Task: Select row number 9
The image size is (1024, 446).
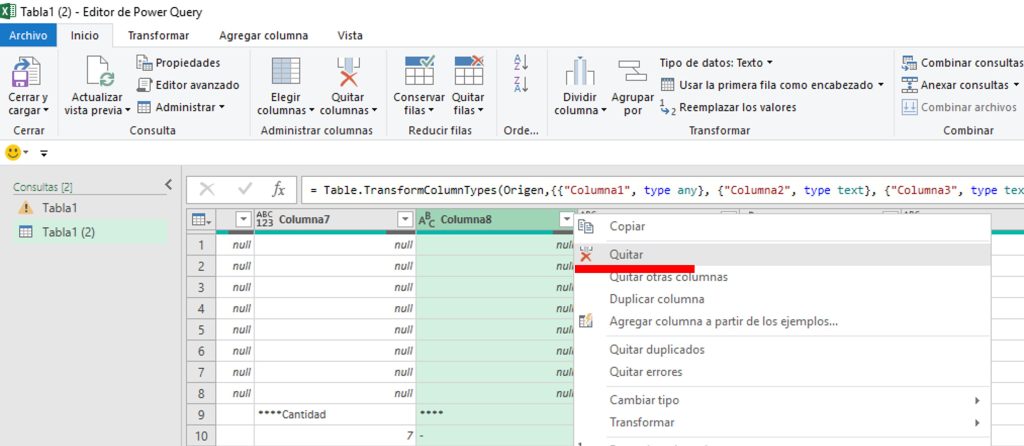Action: pos(201,415)
